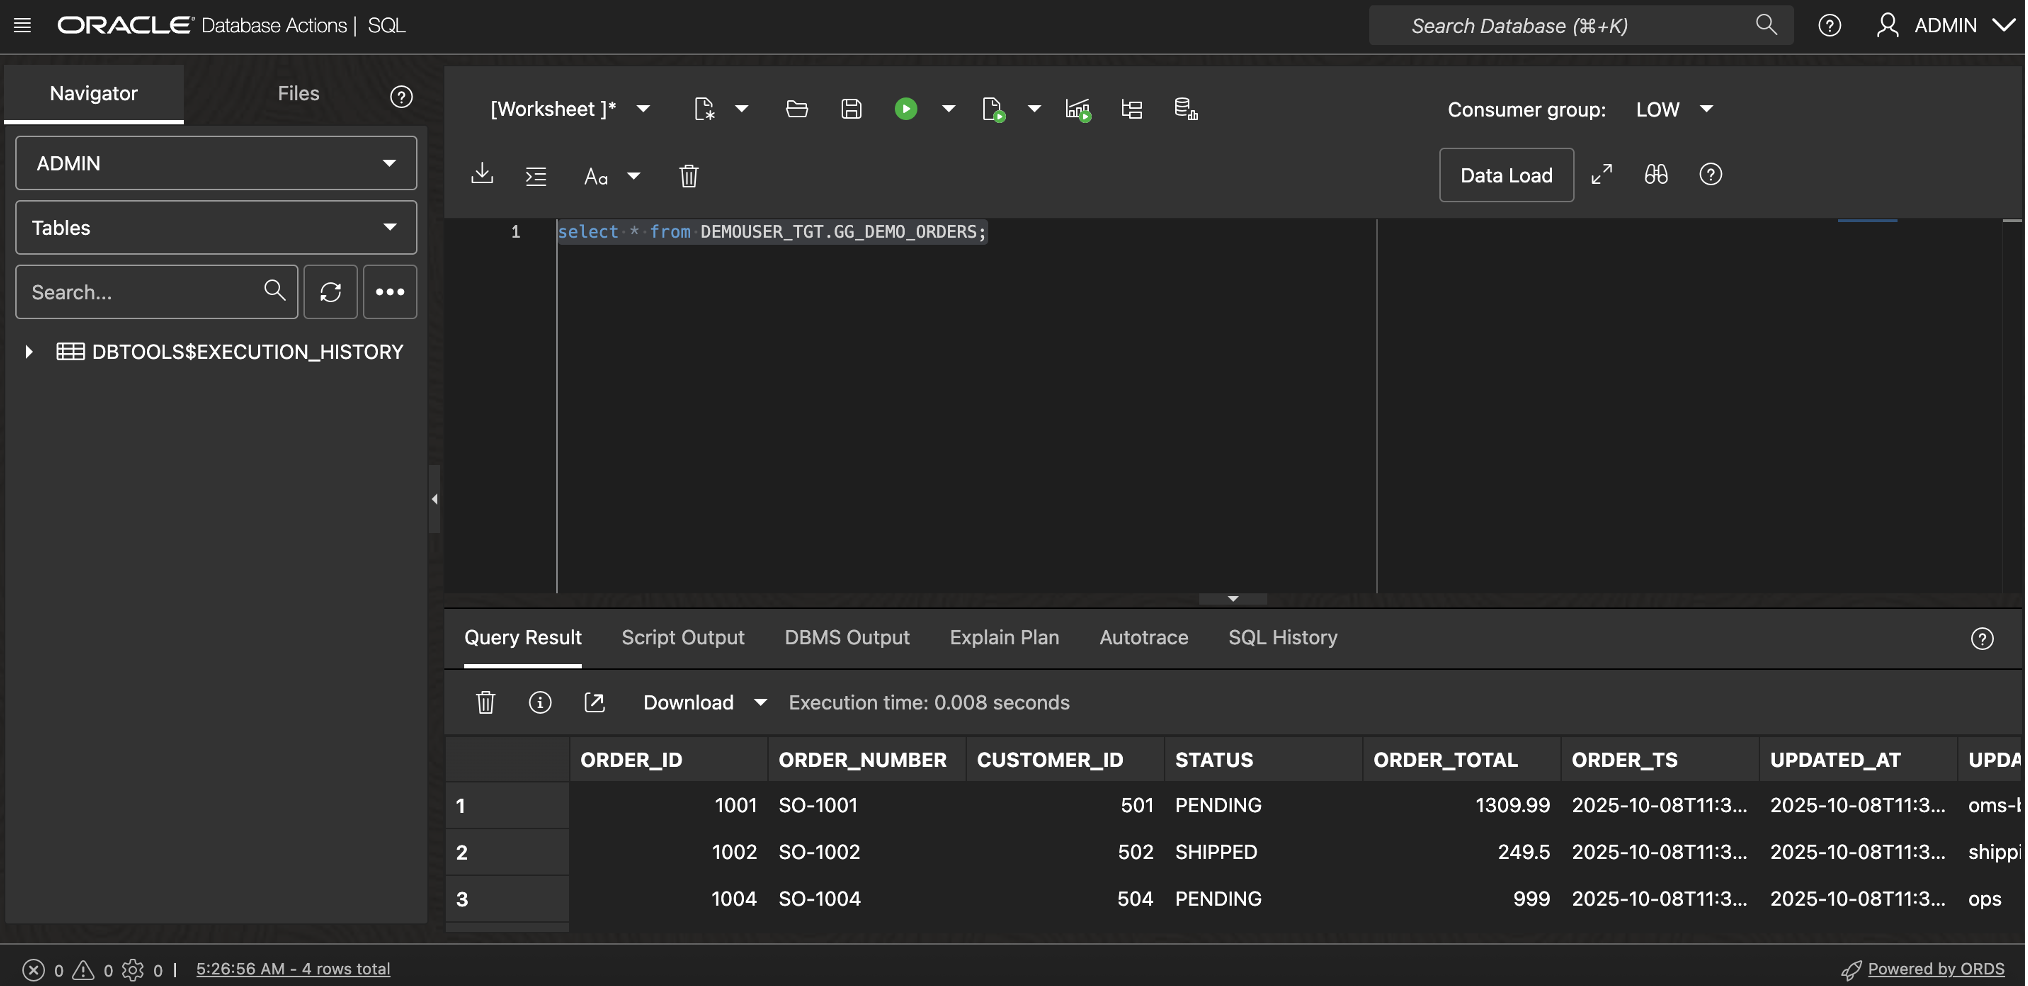Open the Consumer group LOW dropdown

(1674, 109)
